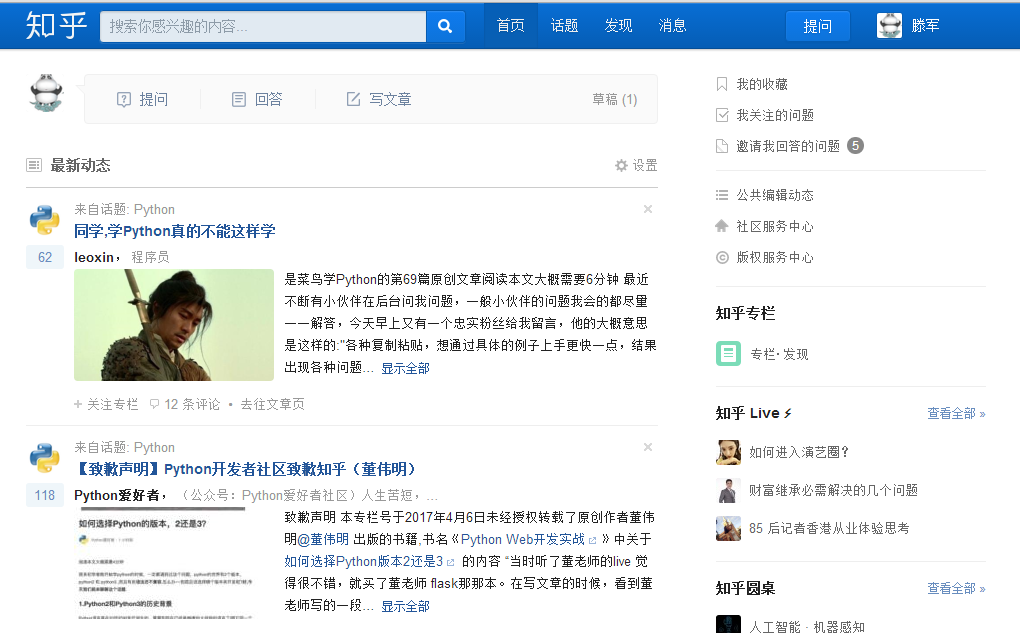Click Python topic icon of first post

coord(45,219)
